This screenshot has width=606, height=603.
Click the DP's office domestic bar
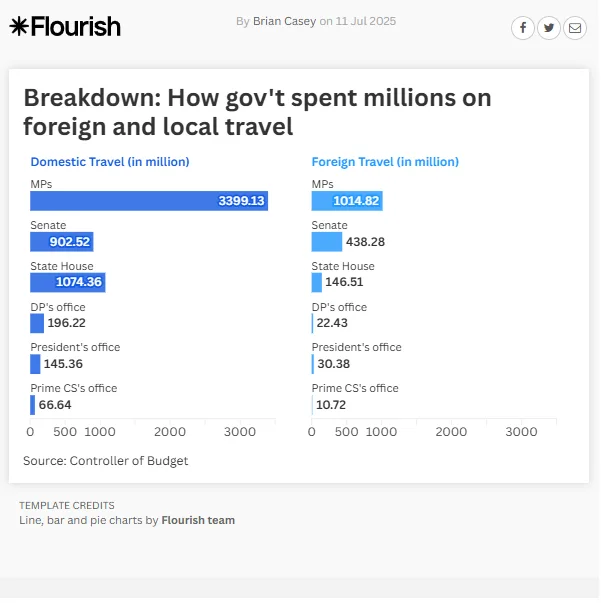coord(37,323)
